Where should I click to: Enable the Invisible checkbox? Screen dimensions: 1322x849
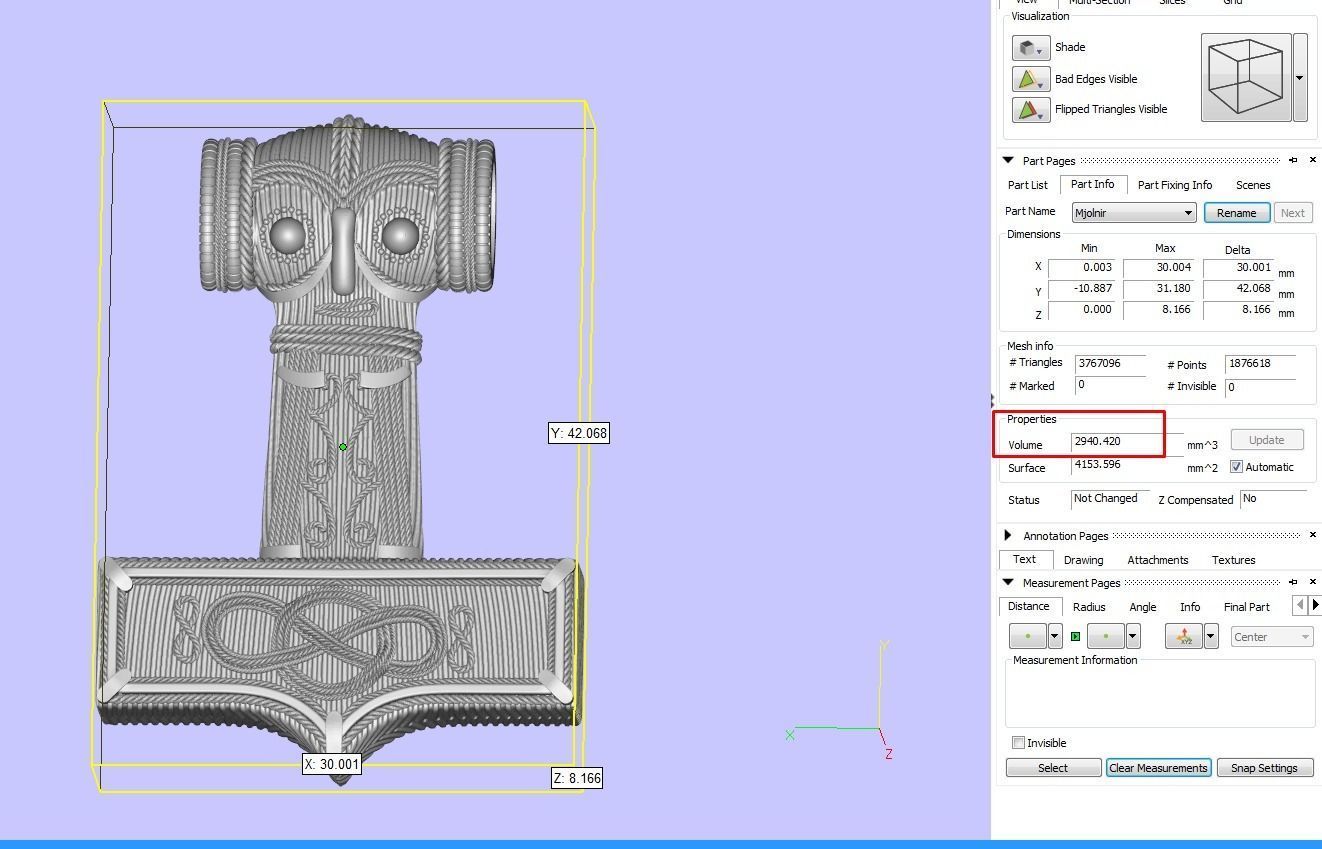click(x=1018, y=743)
